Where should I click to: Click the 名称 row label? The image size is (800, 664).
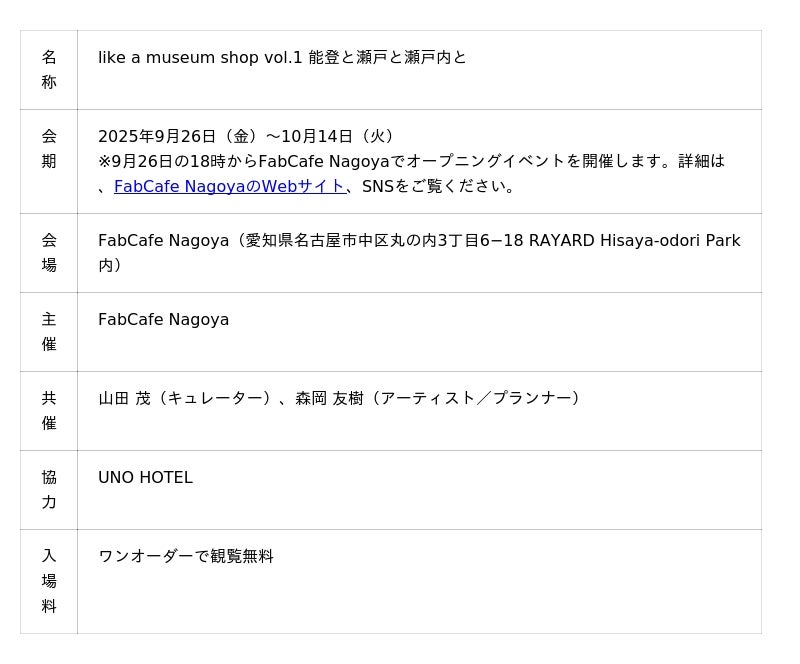click(x=49, y=70)
